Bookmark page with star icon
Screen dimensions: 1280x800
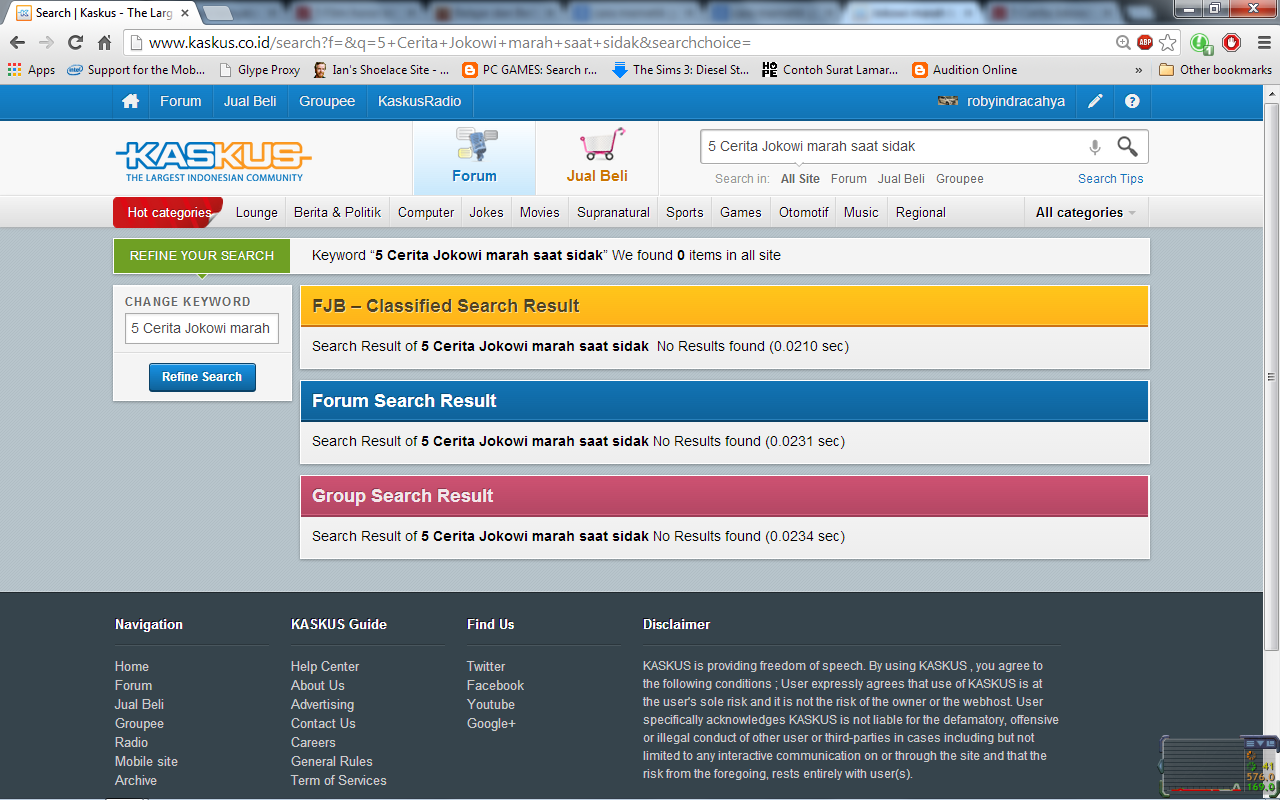(x=1167, y=43)
